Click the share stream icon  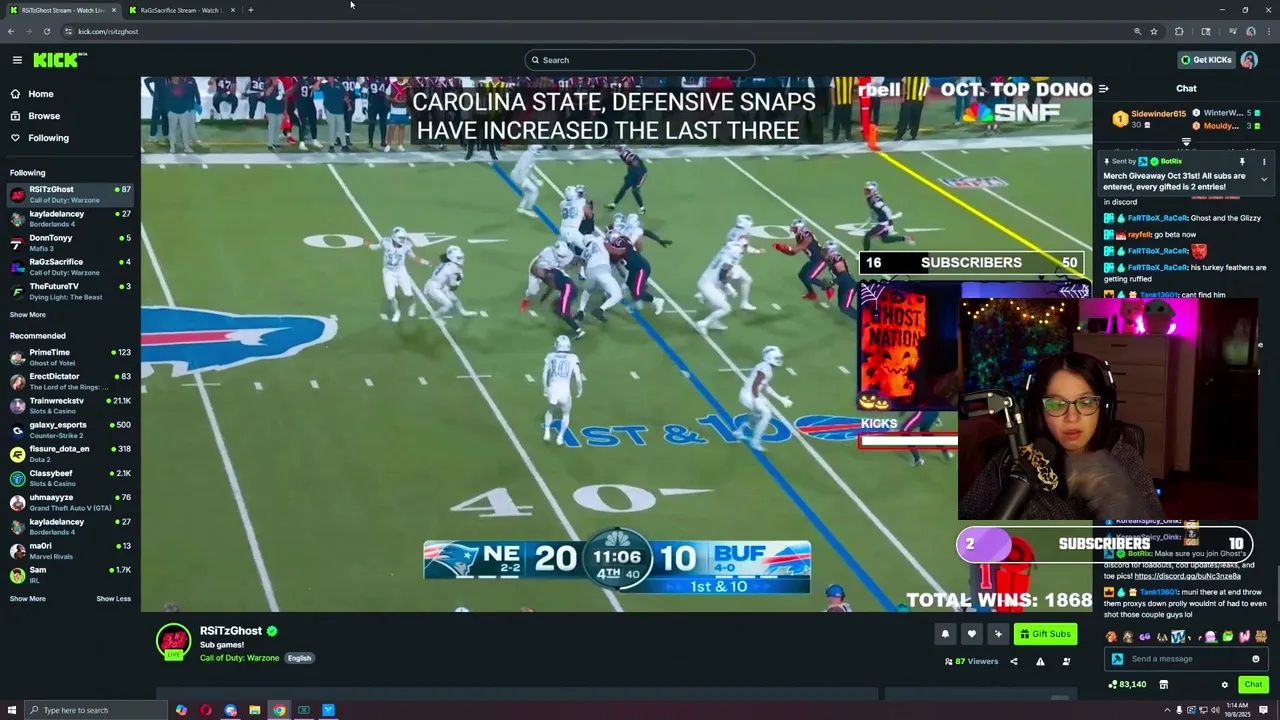click(x=1013, y=661)
